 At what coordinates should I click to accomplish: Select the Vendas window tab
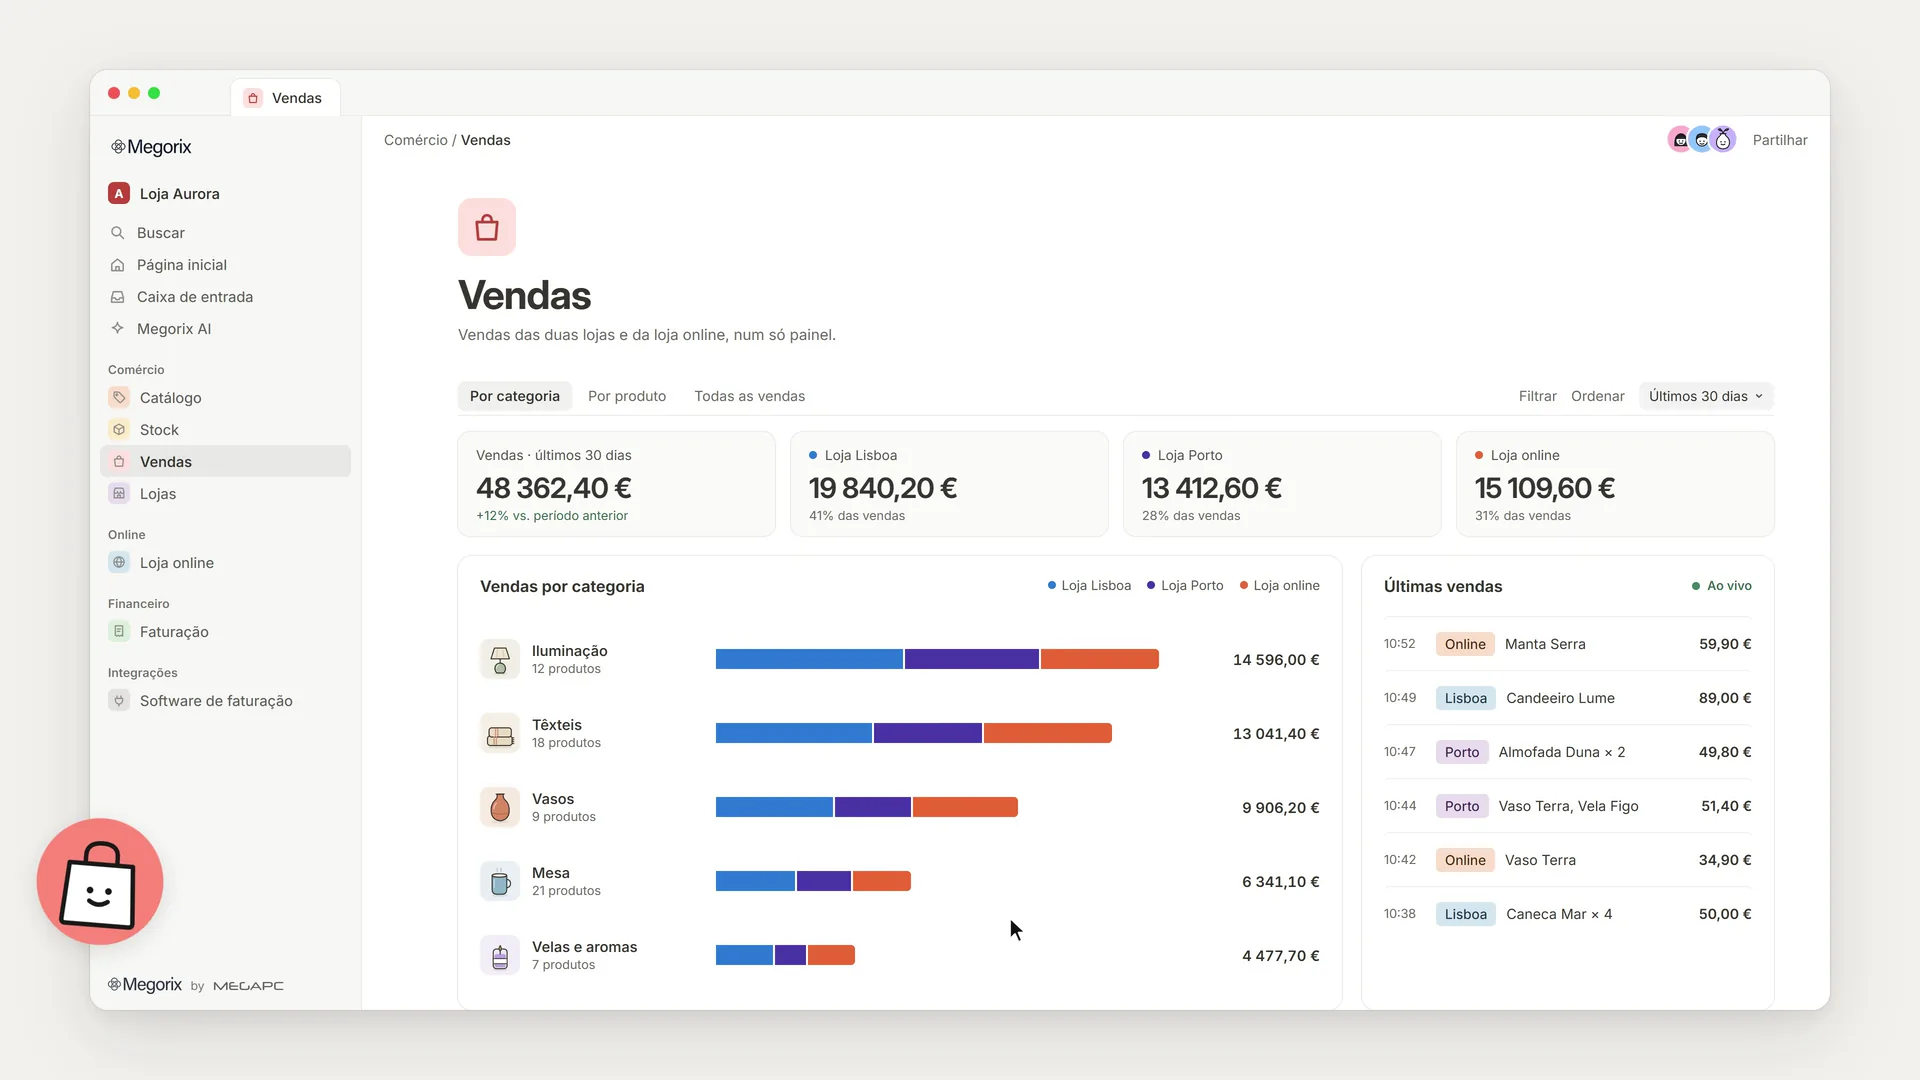click(x=285, y=98)
